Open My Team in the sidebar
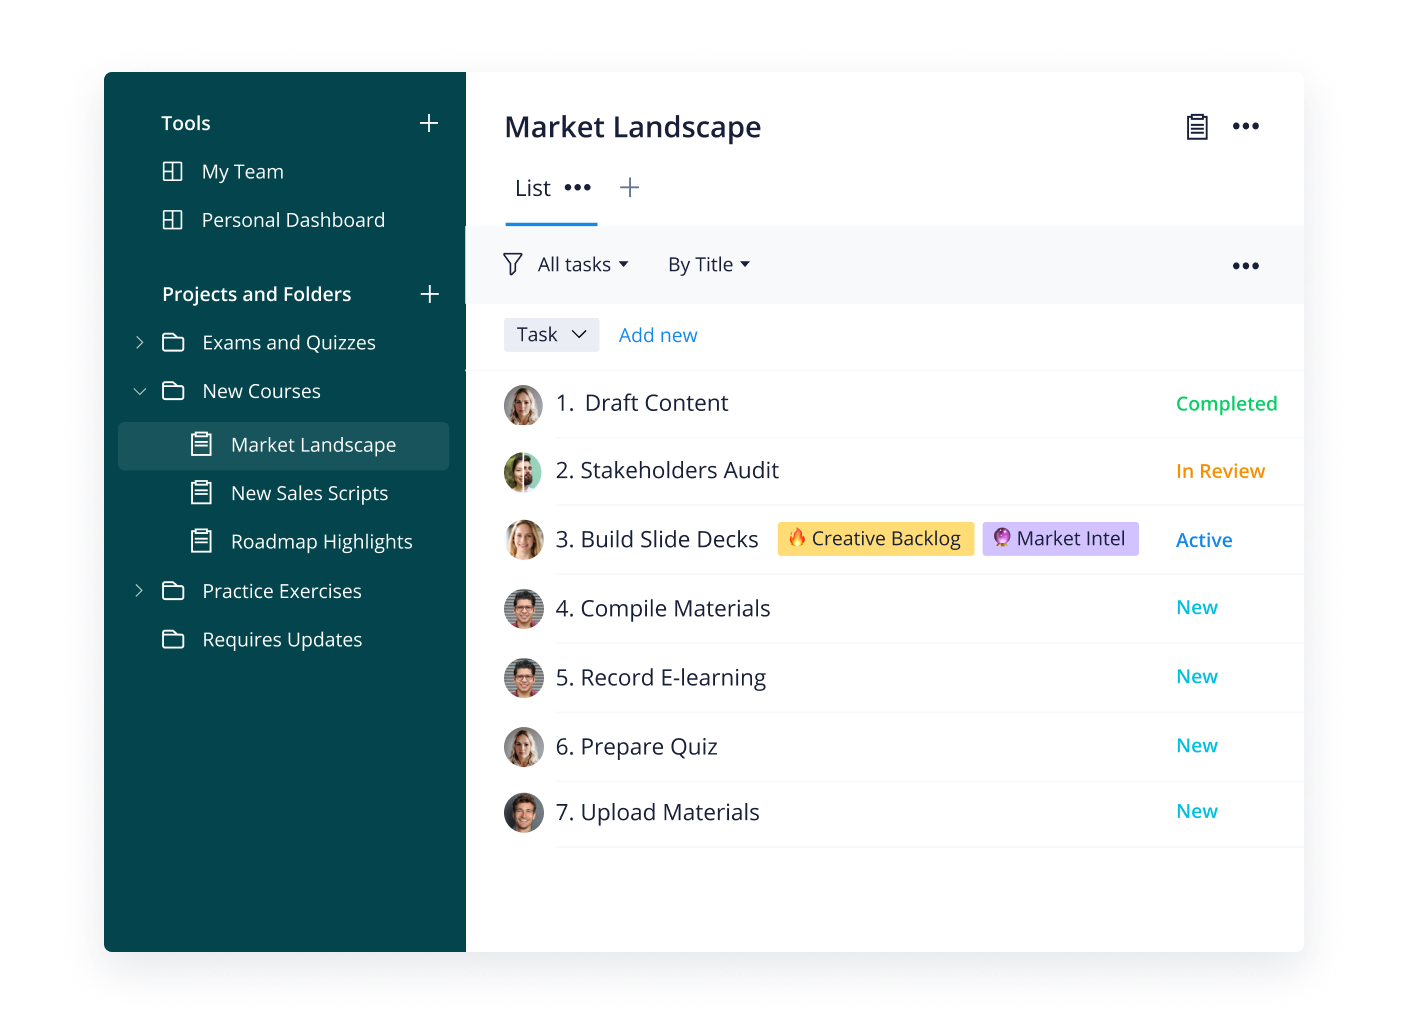The height and width of the screenshot is (1024, 1408). (x=242, y=172)
